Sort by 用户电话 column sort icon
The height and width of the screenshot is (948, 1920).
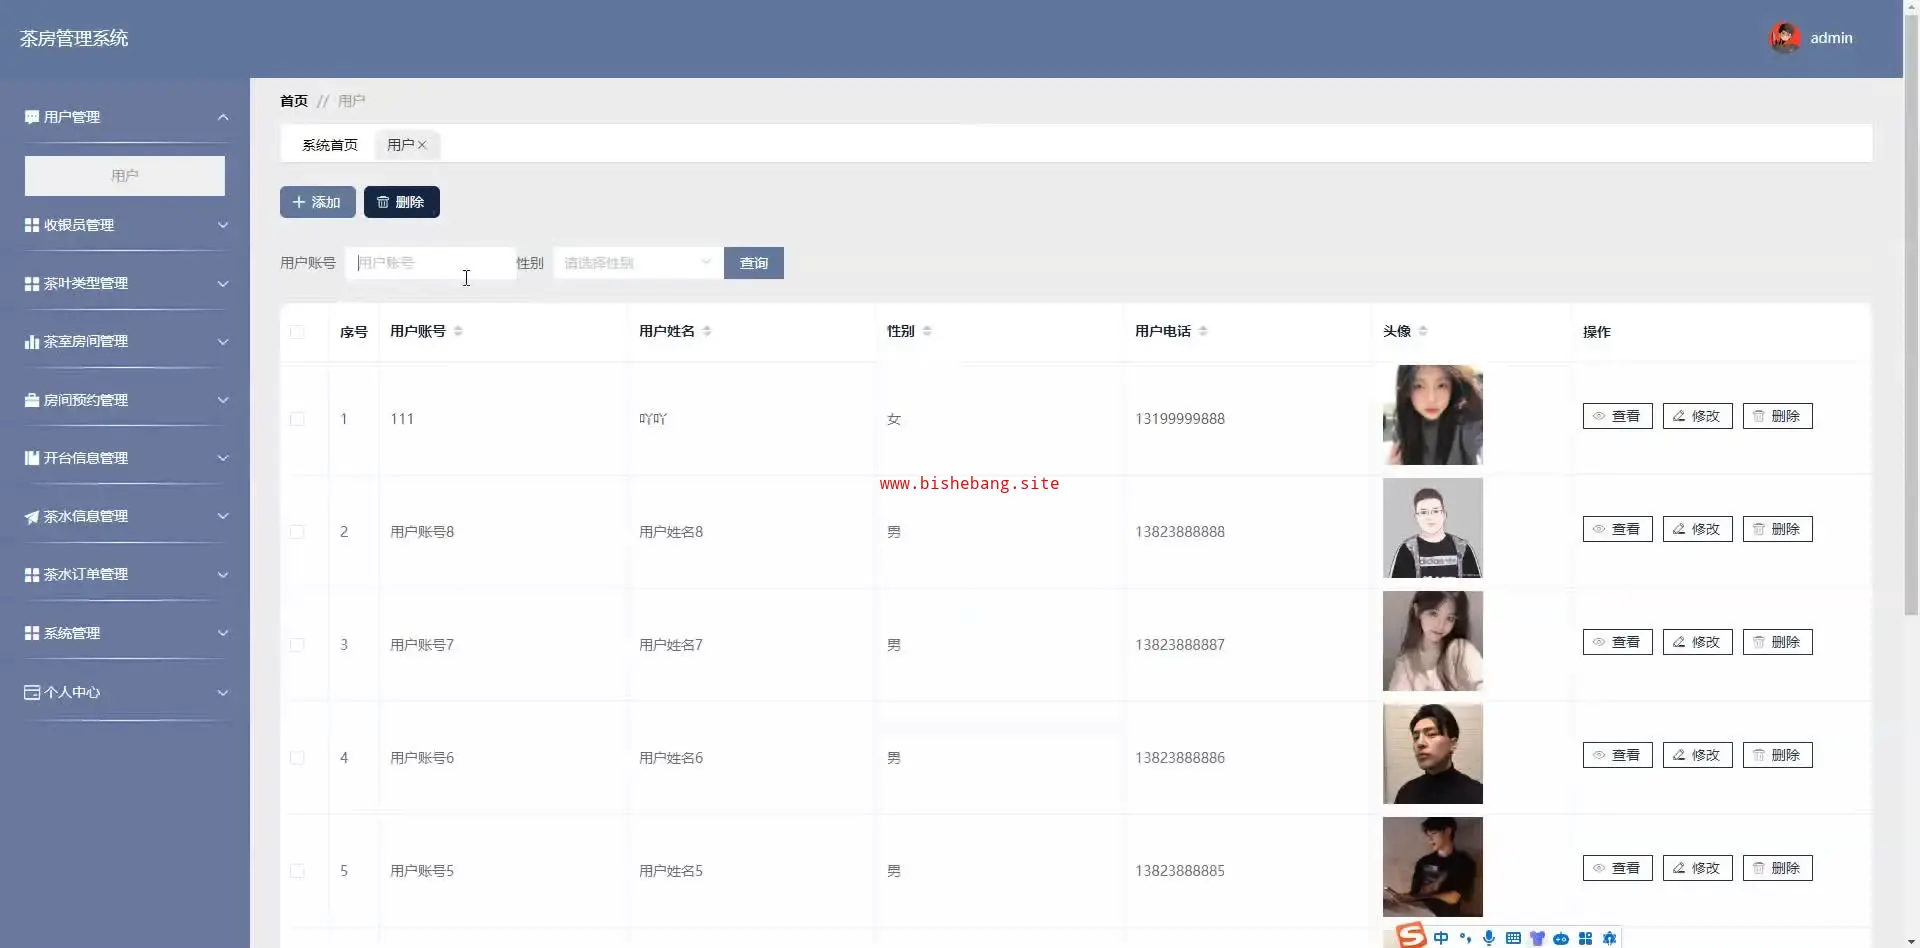(1203, 331)
